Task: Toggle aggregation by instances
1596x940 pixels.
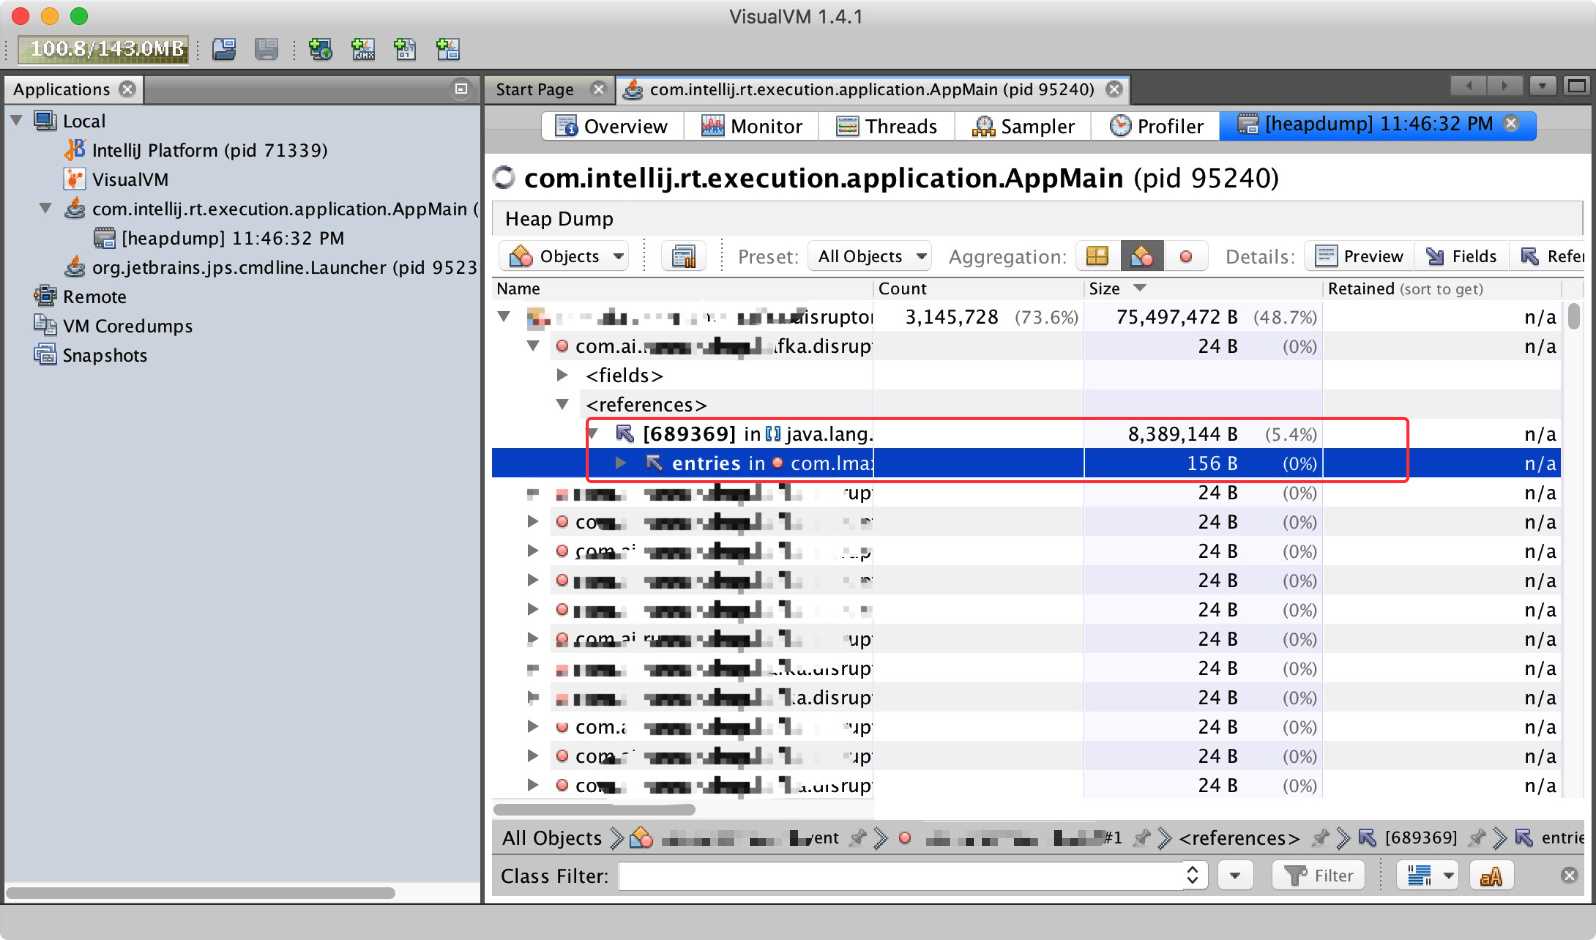Action: coord(1186,257)
